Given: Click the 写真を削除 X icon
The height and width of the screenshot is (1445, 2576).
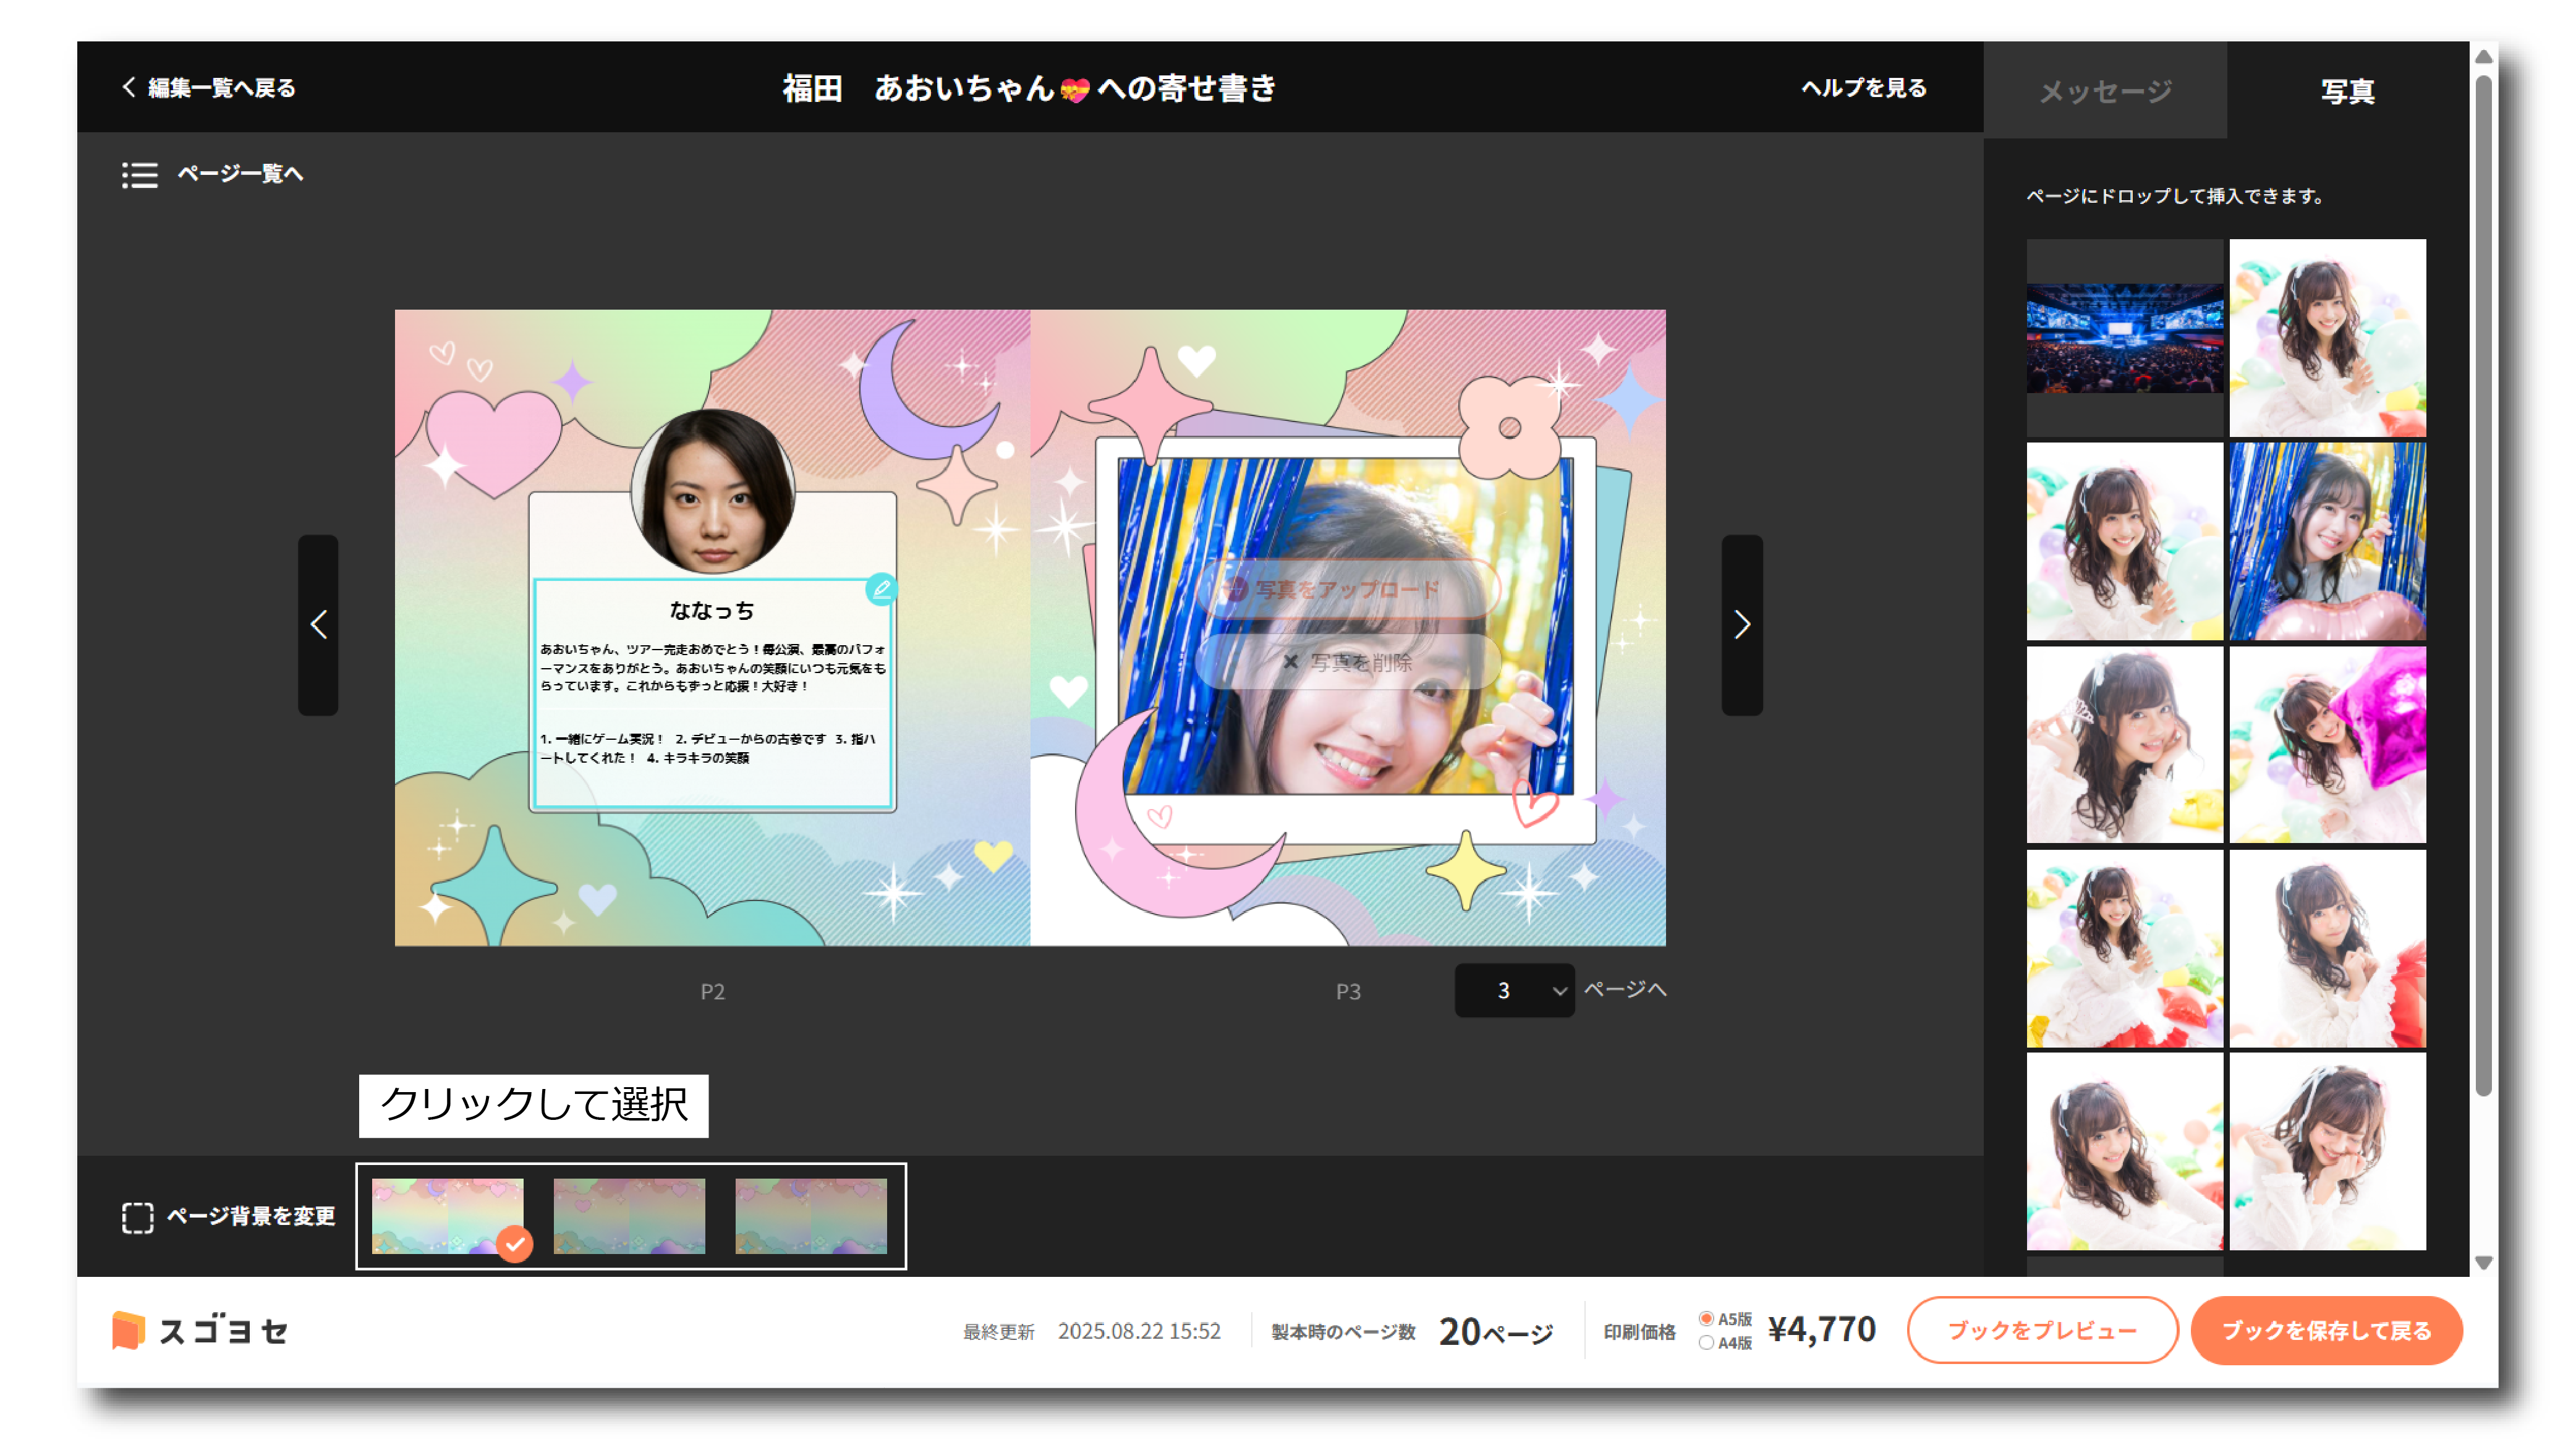Looking at the screenshot, I should (x=1290, y=662).
